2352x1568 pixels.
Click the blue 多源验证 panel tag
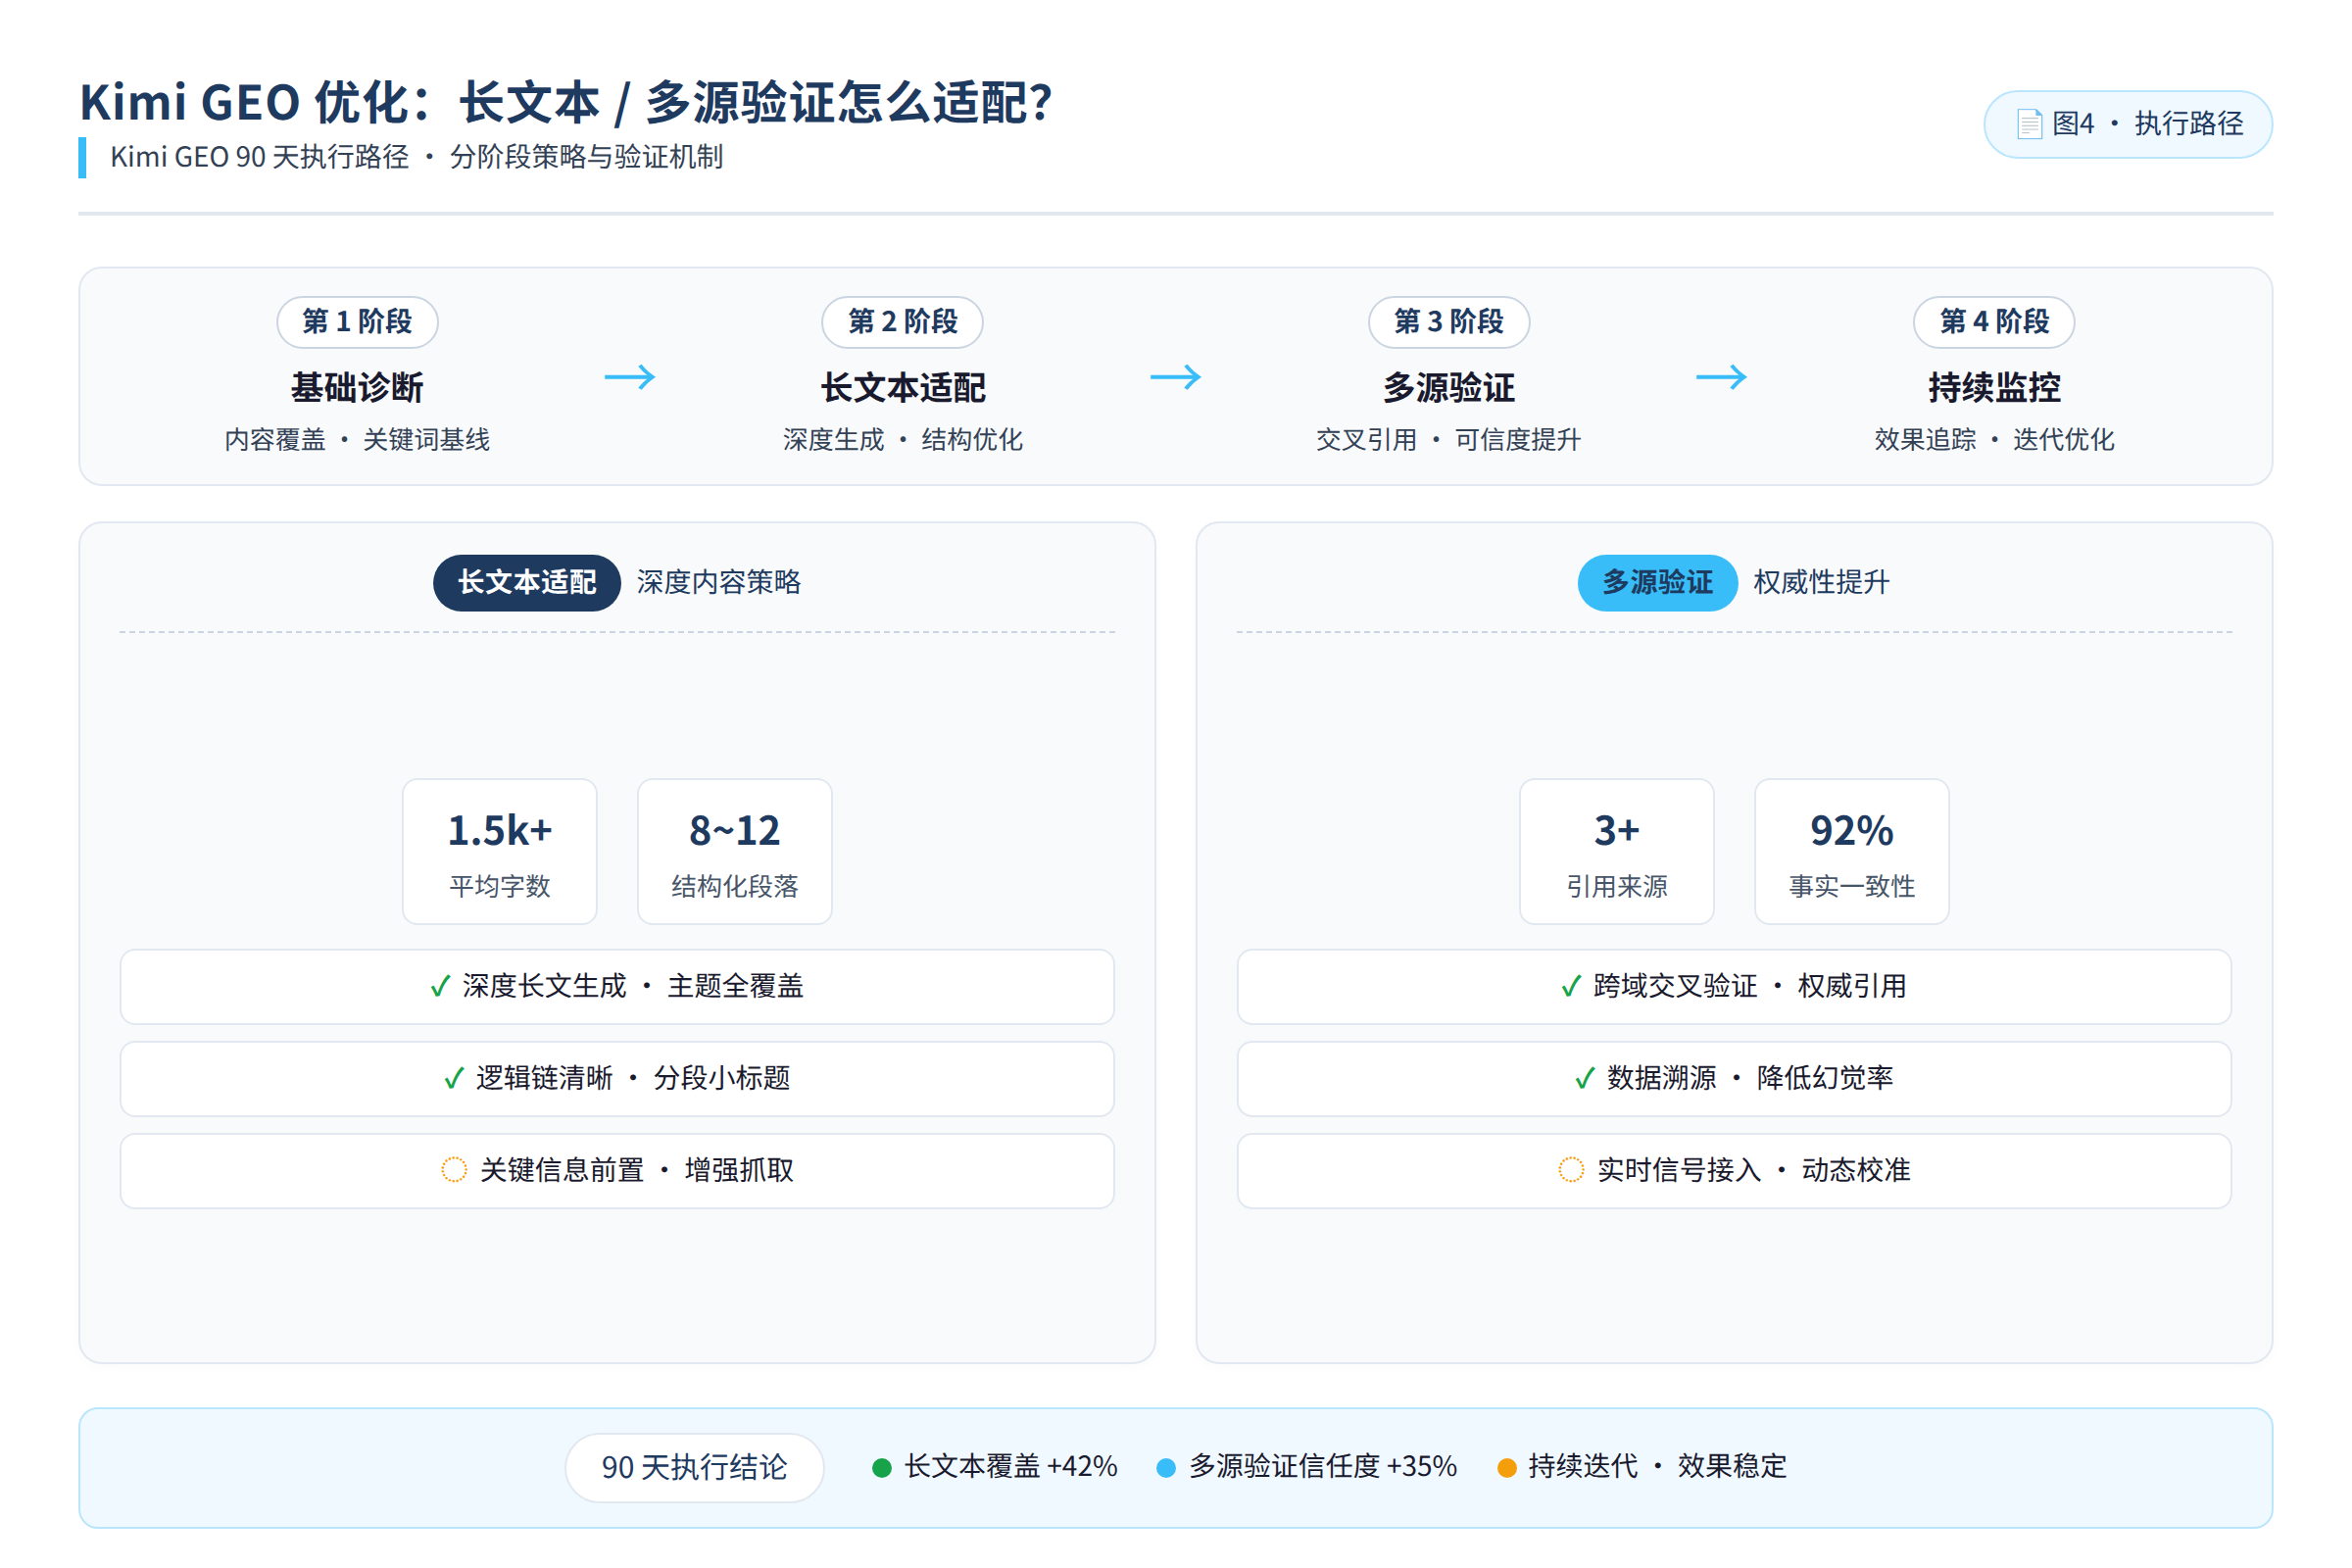pyautogui.click(x=1658, y=583)
